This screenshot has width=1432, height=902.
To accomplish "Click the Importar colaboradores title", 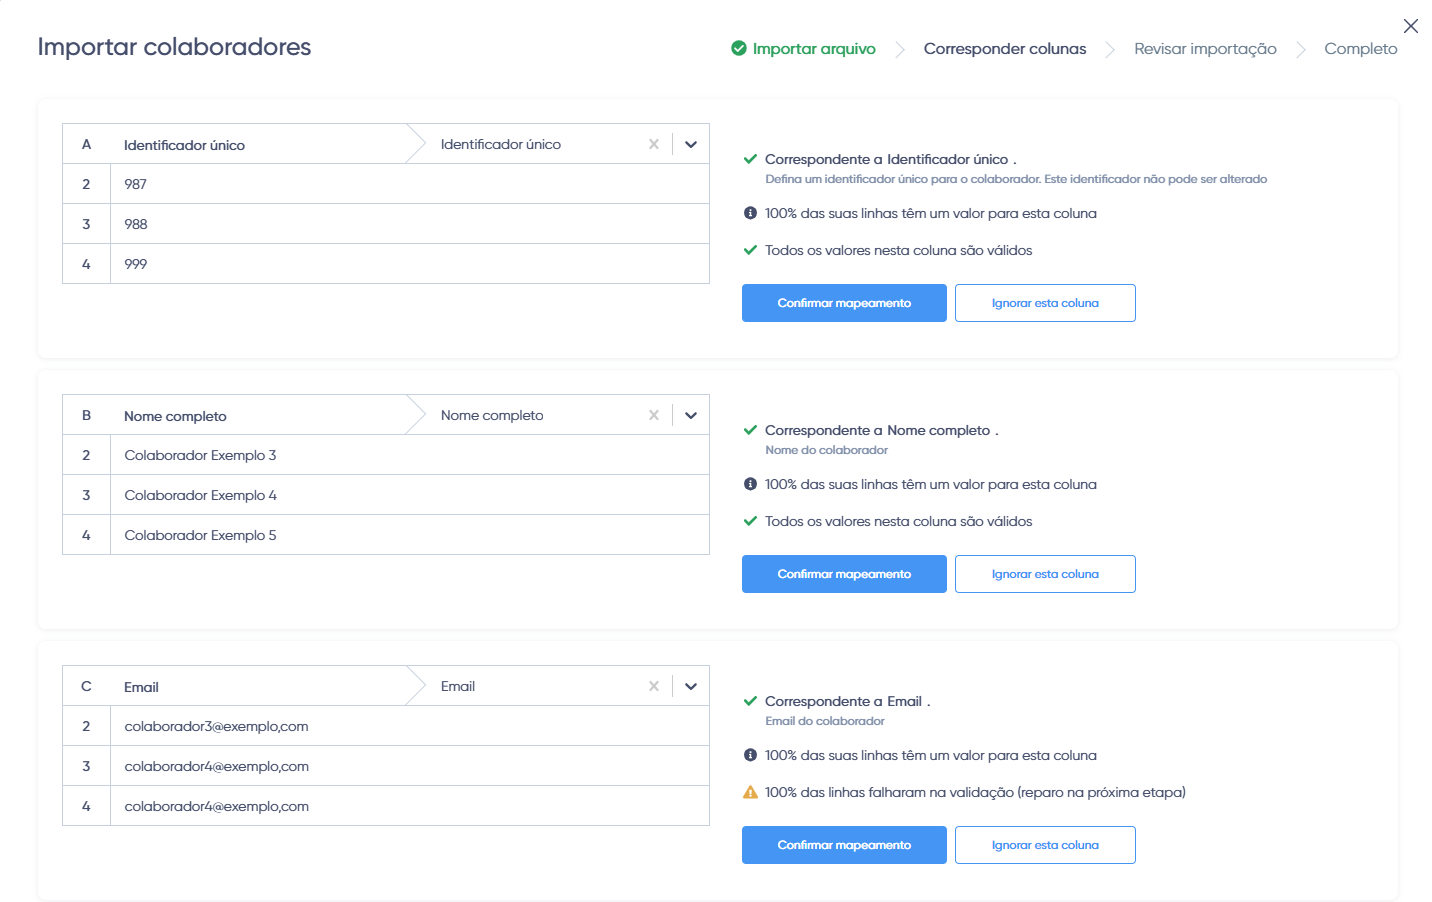I will pyautogui.click(x=174, y=47).
